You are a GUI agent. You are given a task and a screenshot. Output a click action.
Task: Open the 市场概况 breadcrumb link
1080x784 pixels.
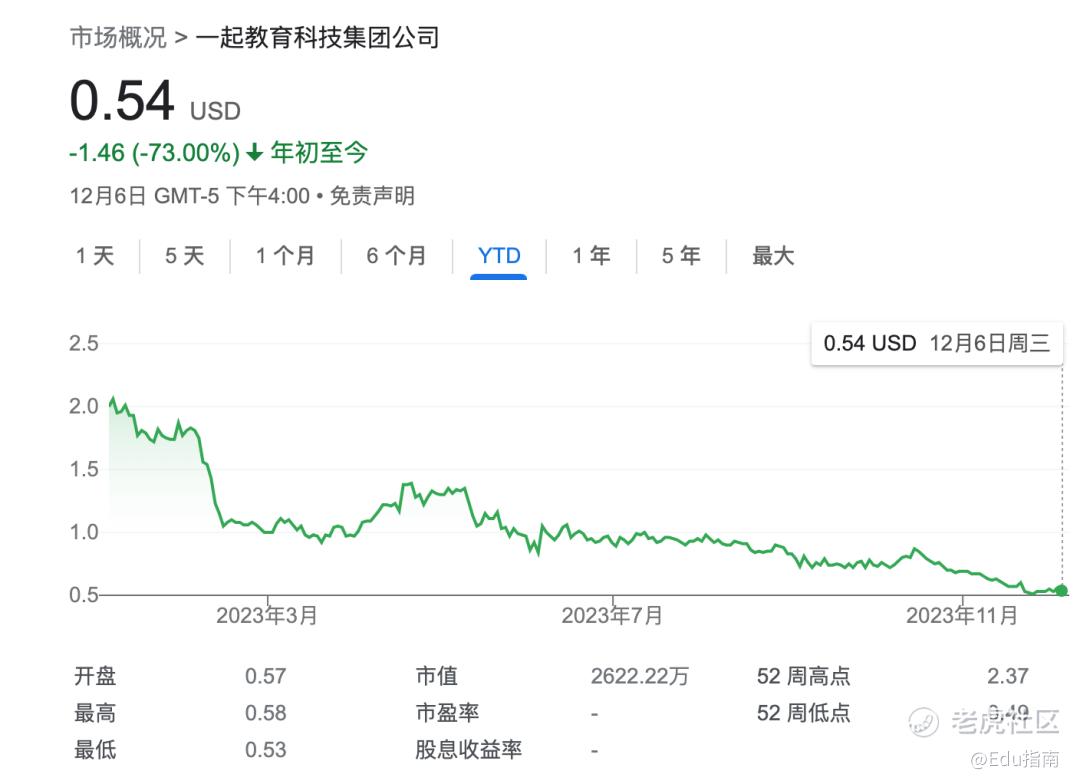click(118, 37)
